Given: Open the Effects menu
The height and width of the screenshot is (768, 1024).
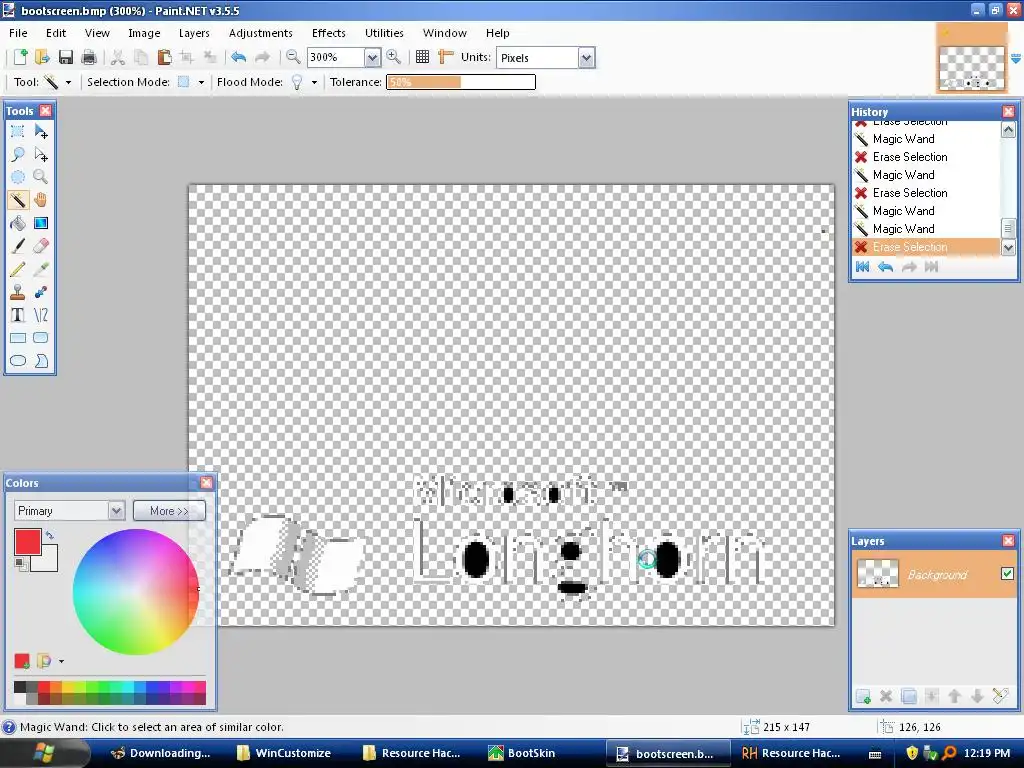Looking at the screenshot, I should point(328,33).
